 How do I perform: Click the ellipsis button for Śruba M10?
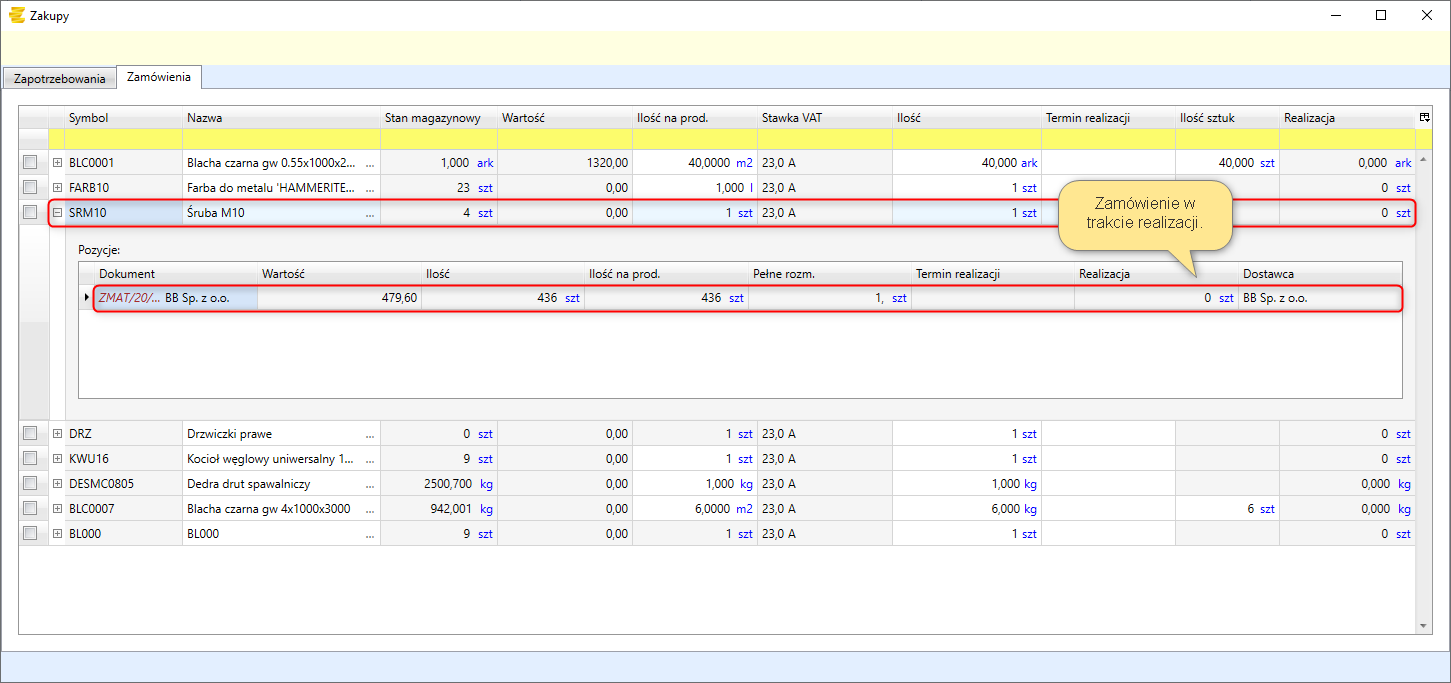371,213
